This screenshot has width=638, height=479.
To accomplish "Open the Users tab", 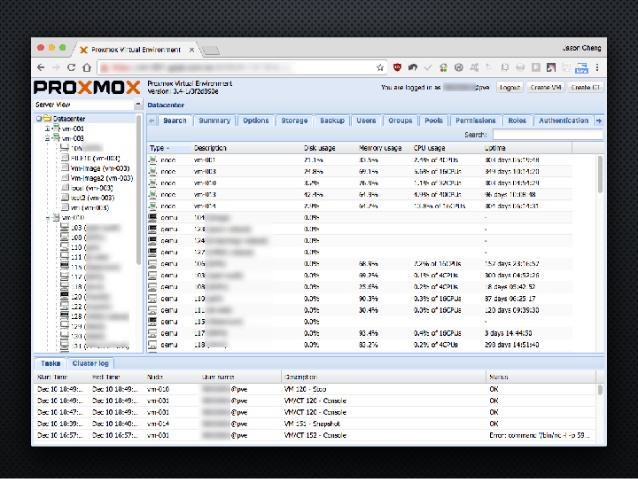I will click(x=366, y=120).
